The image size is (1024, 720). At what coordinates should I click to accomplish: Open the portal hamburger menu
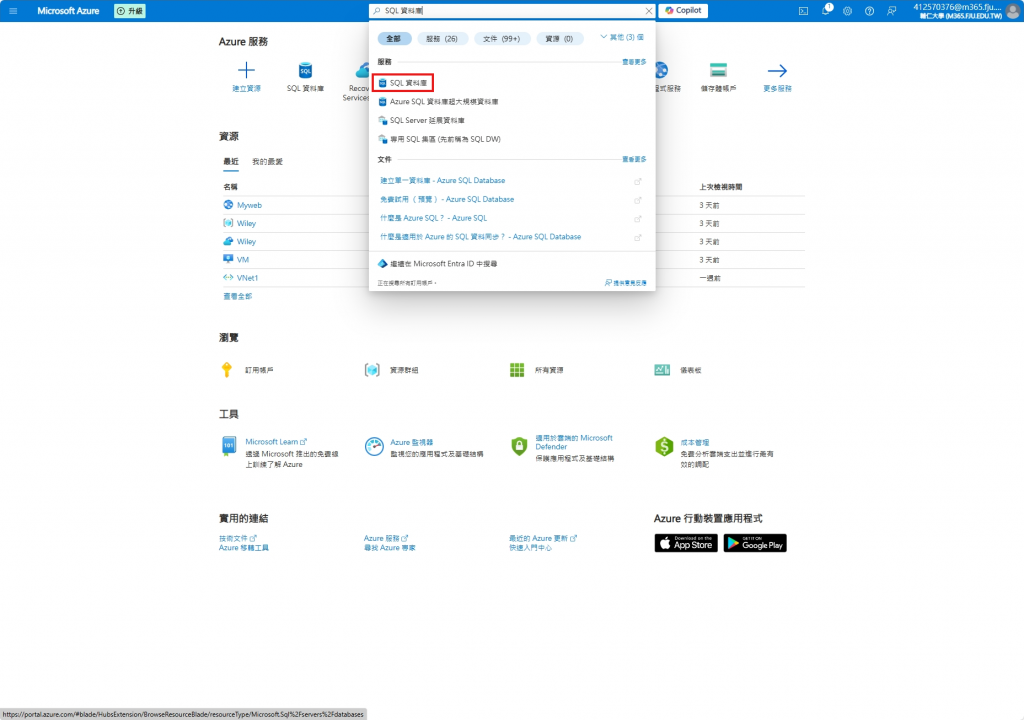click(13, 10)
